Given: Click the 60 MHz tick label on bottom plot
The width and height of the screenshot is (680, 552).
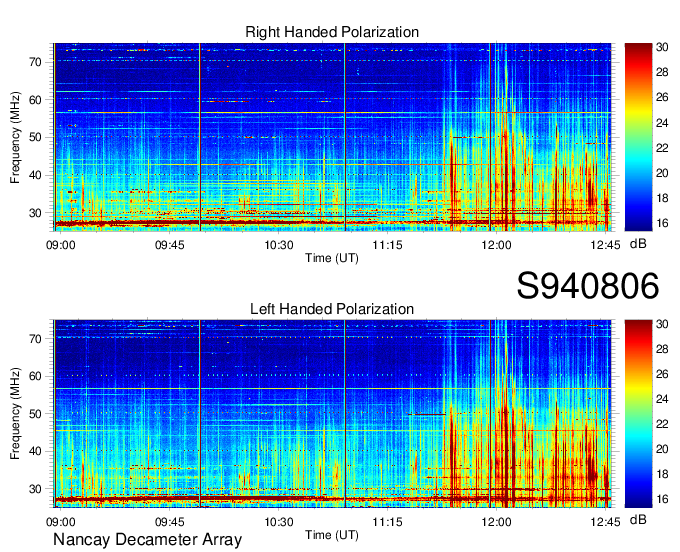Looking at the screenshot, I should (35, 376).
